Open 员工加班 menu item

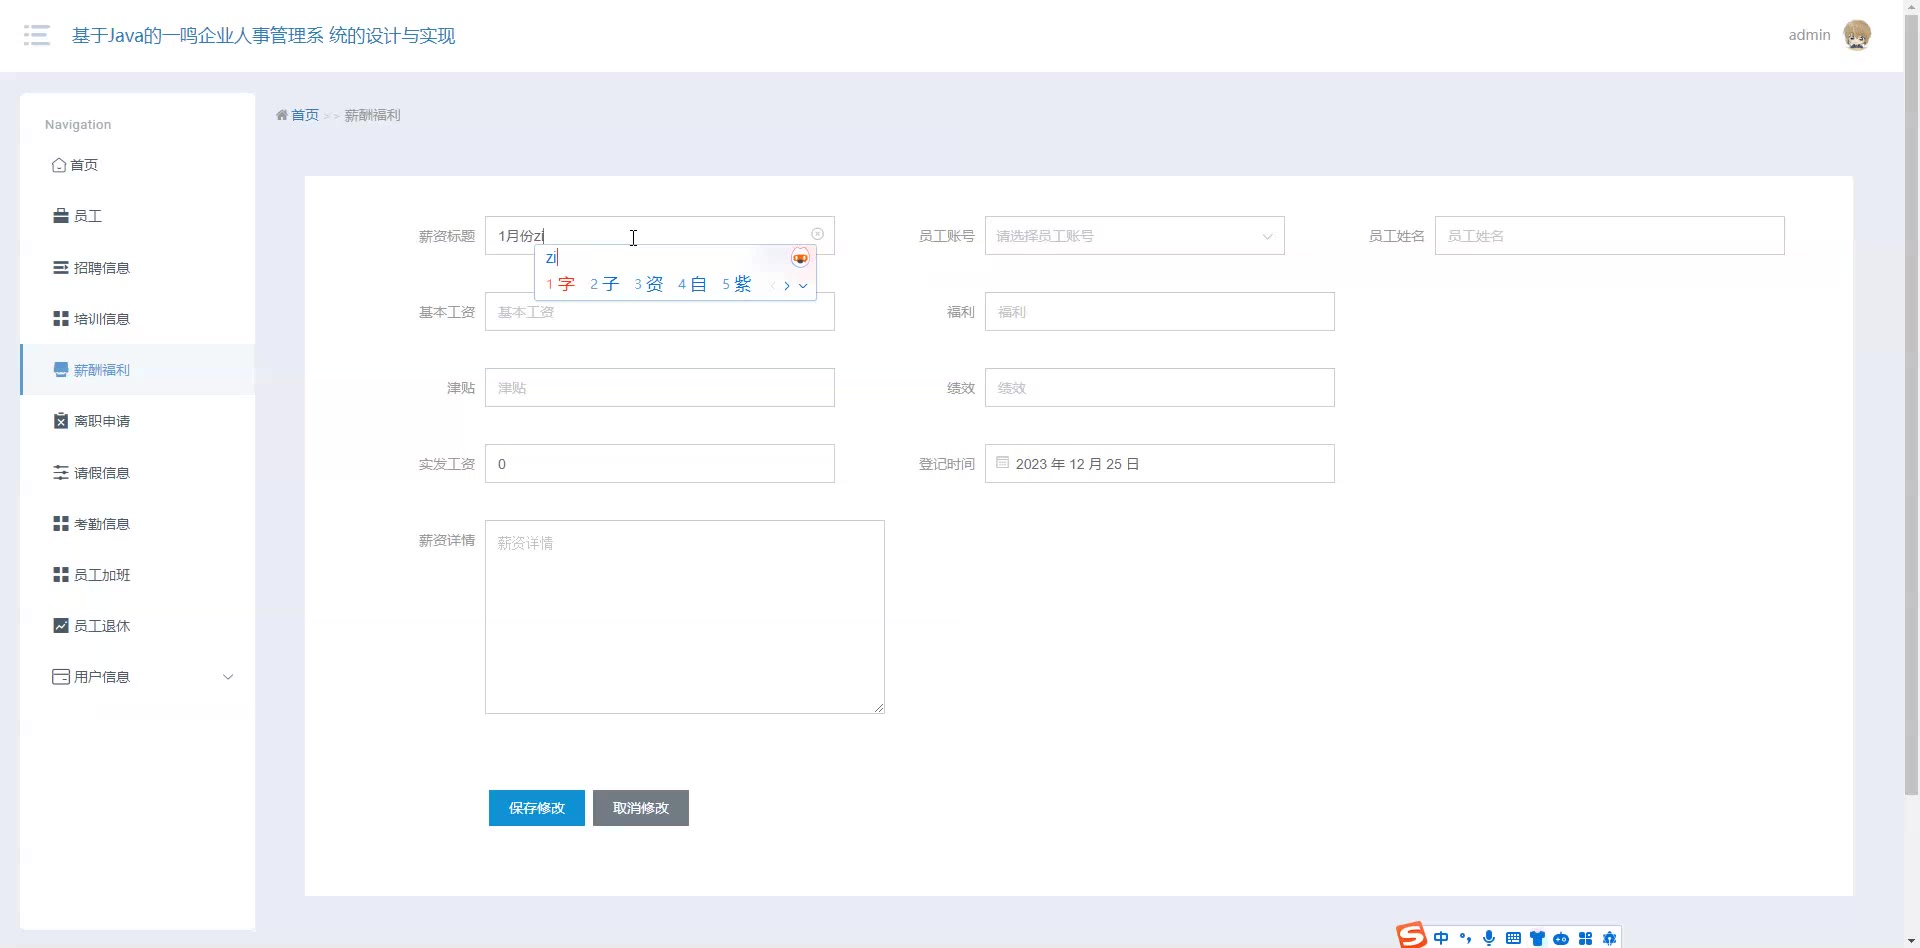[138, 575]
